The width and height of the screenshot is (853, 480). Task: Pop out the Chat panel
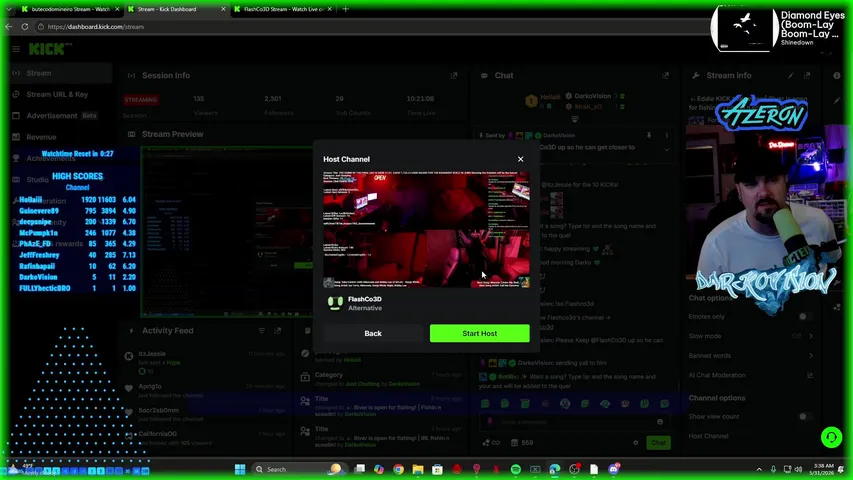[x=665, y=76]
